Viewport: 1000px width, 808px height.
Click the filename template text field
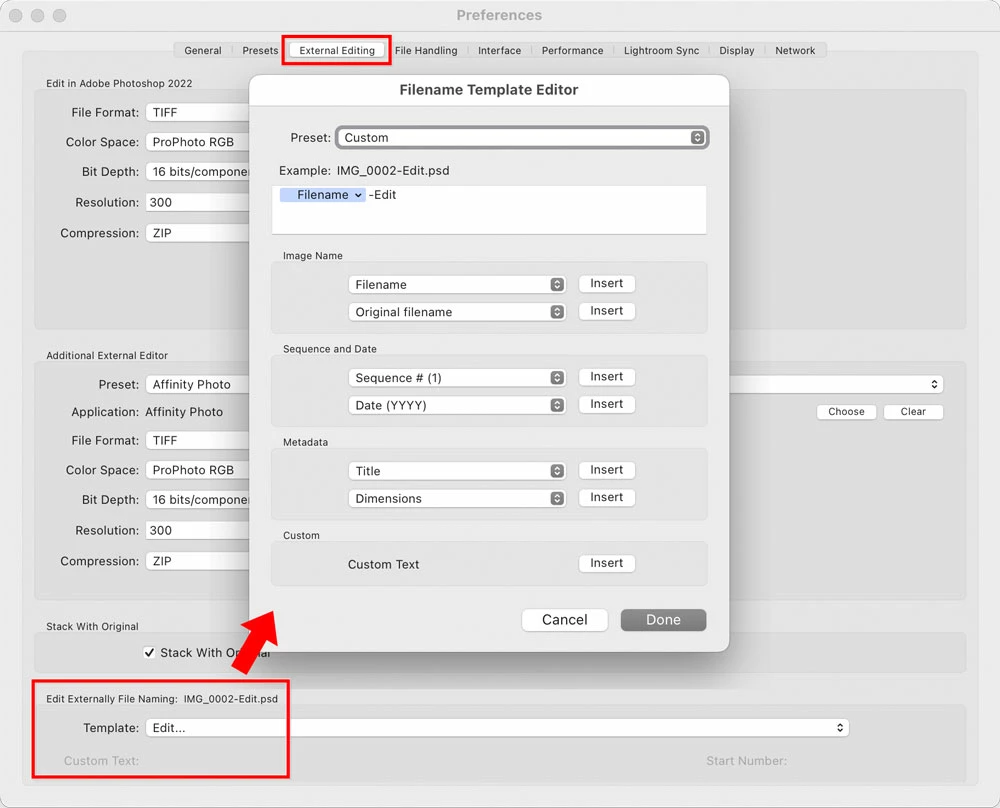[489, 210]
